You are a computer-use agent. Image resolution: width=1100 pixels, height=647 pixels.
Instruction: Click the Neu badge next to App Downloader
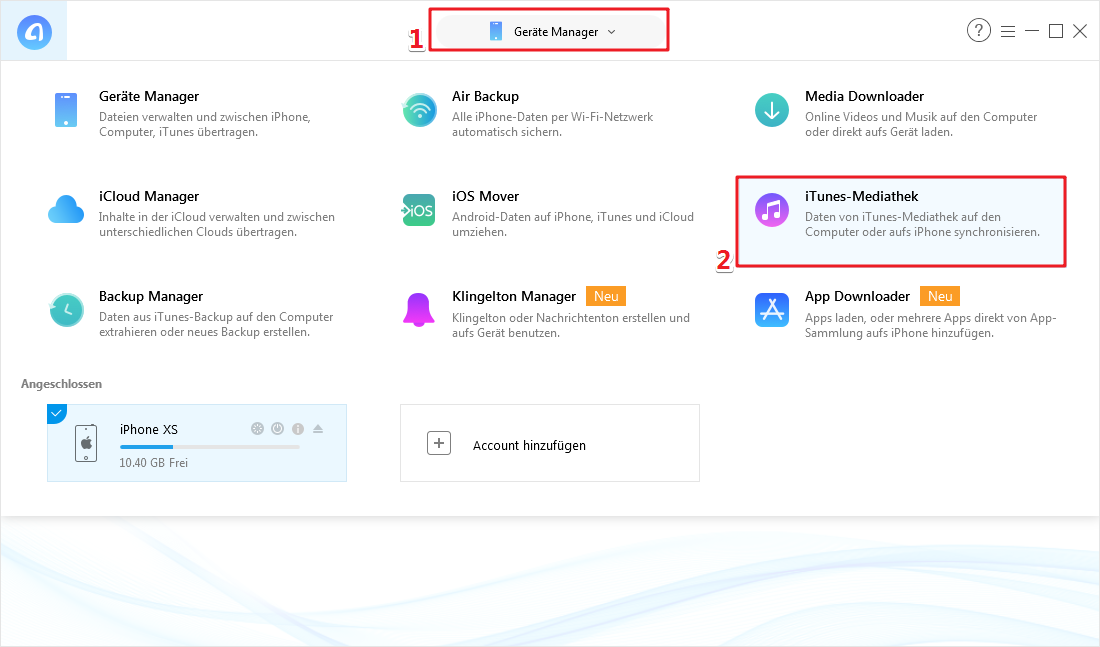click(x=939, y=296)
